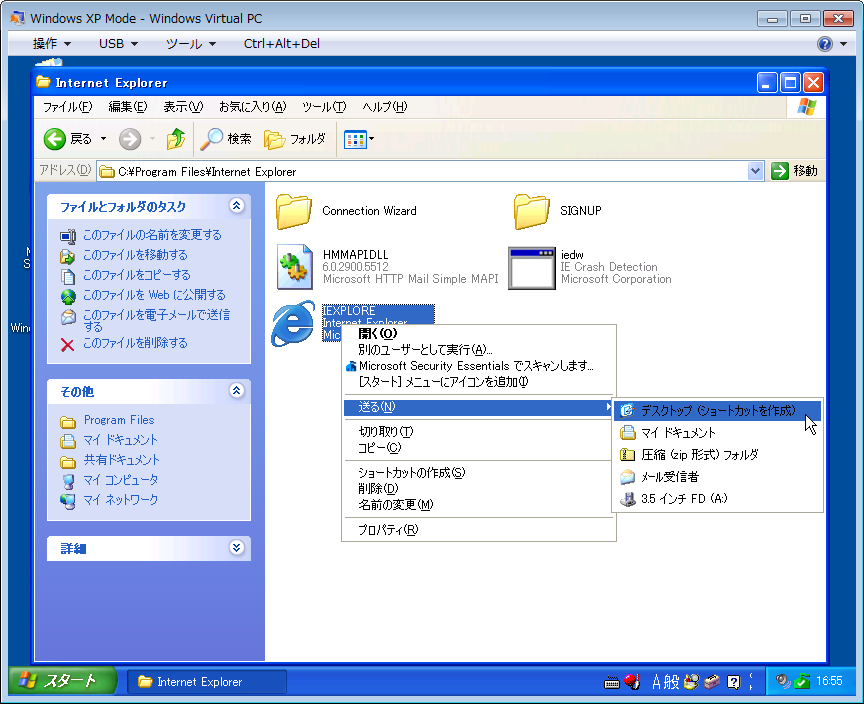
Task: Select コピー(C) in the context menu
Action: [478, 448]
